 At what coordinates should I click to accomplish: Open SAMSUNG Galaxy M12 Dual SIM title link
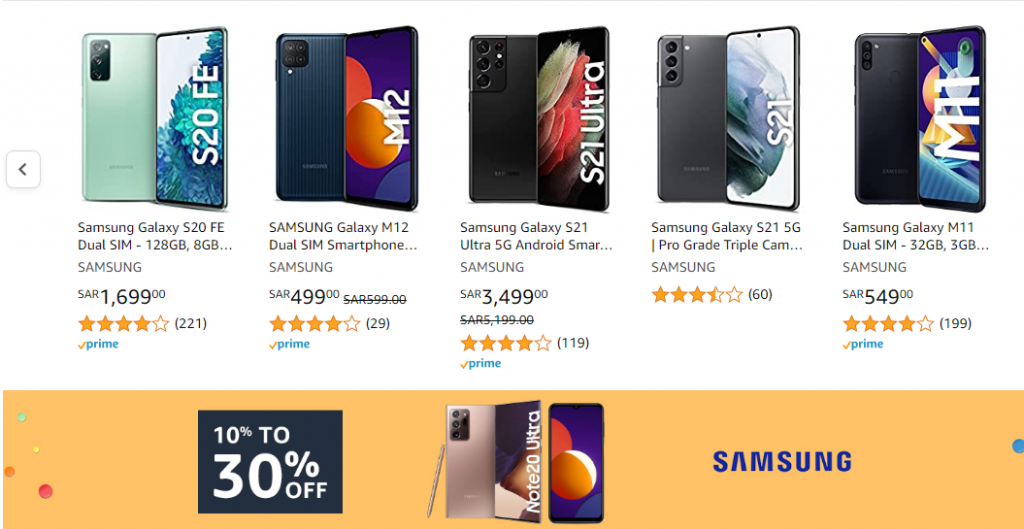click(343, 236)
